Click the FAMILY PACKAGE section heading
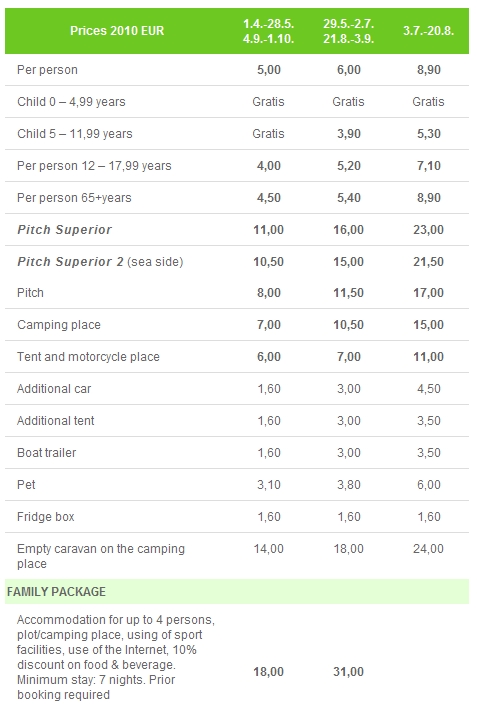The width and height of the screenshot is (477, 718). [56, 592]
